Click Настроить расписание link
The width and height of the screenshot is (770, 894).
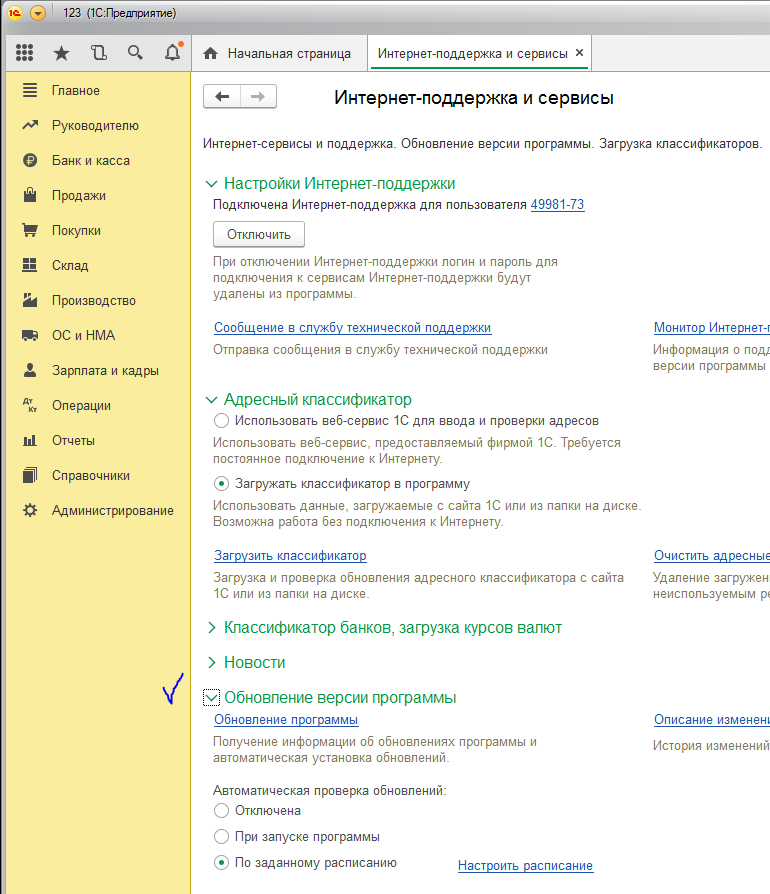(525, 865)
